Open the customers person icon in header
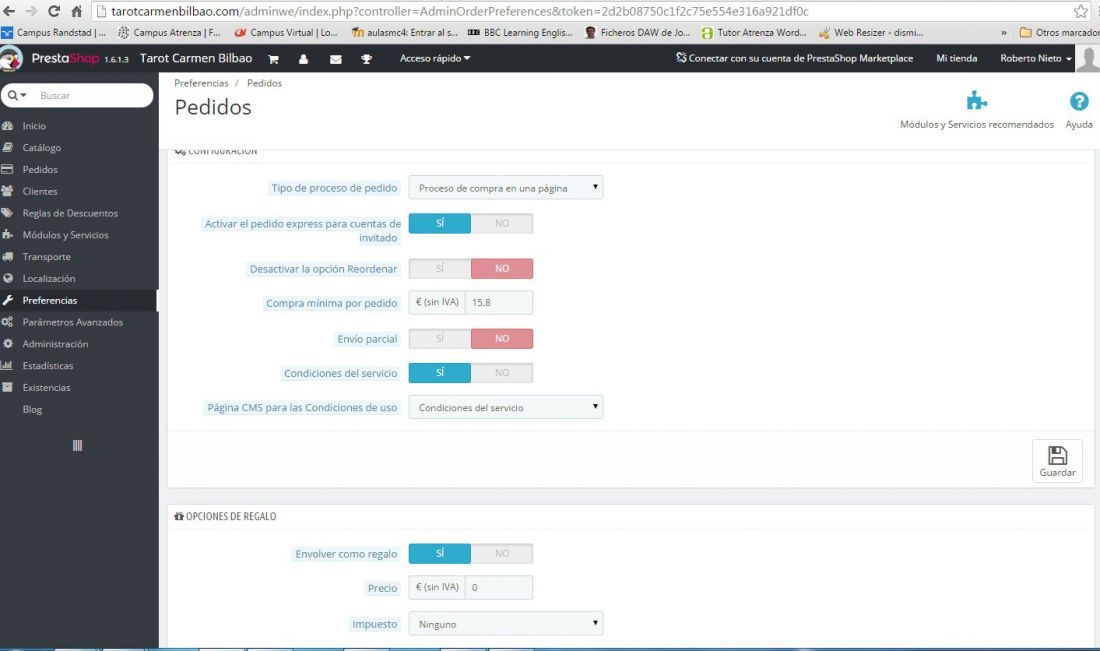 (303, 59)
